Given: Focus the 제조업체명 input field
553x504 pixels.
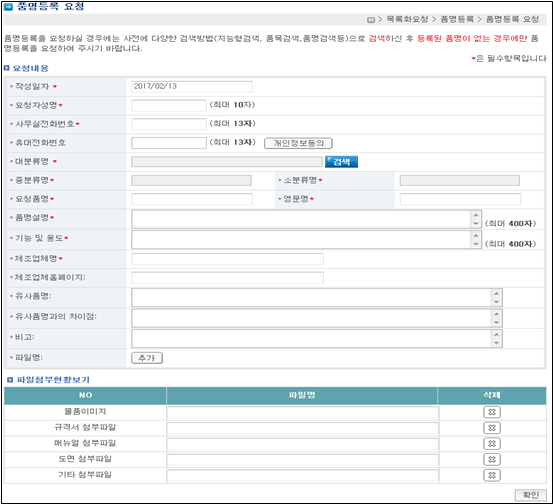Looking at the screenshot, I should [x=227, y=259].
